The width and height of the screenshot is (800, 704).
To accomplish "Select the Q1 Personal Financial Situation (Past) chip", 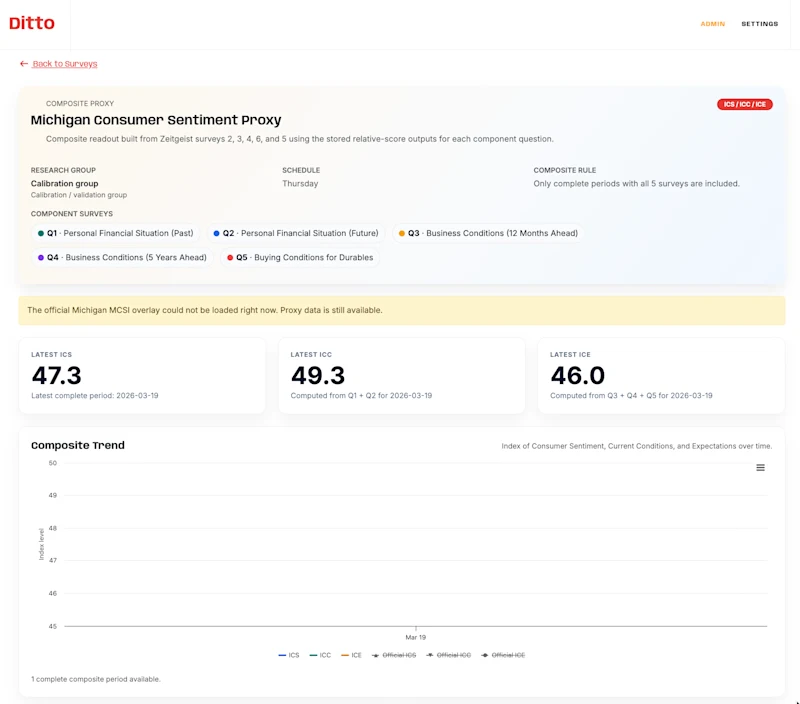I will point(115,233).
